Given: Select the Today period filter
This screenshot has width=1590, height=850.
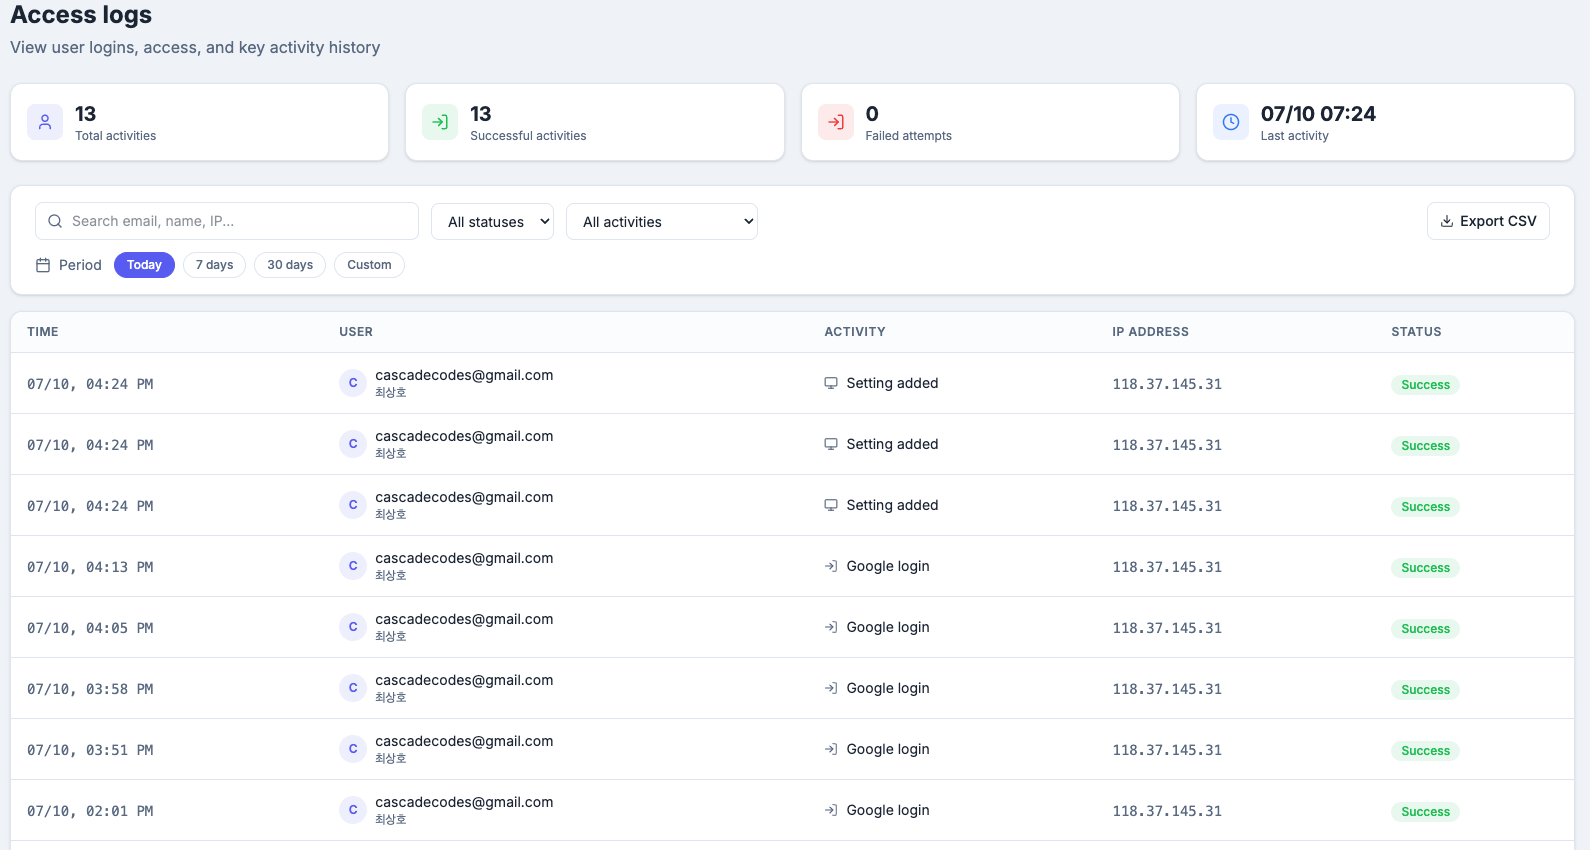Looking at the screenshot, I should (x=144, y=265).
